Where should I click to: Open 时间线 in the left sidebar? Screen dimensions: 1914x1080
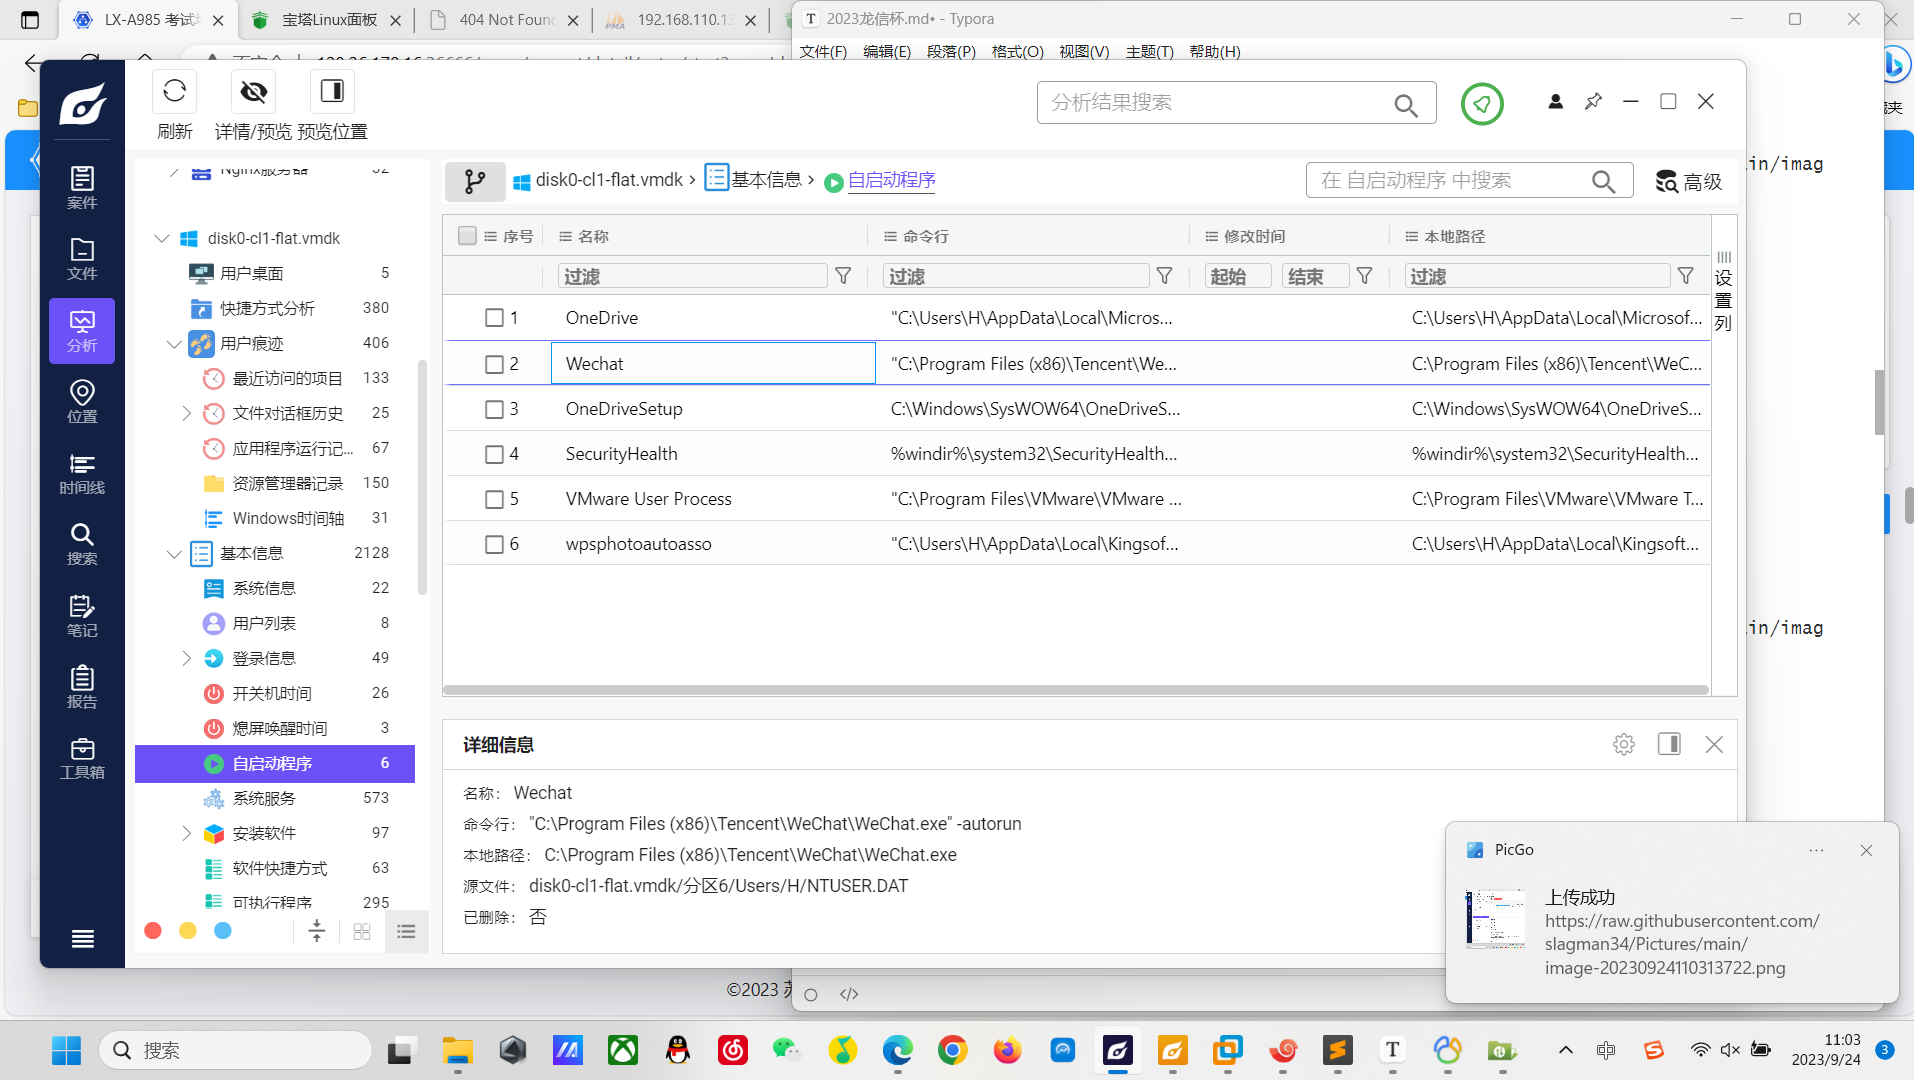point(82,473)
